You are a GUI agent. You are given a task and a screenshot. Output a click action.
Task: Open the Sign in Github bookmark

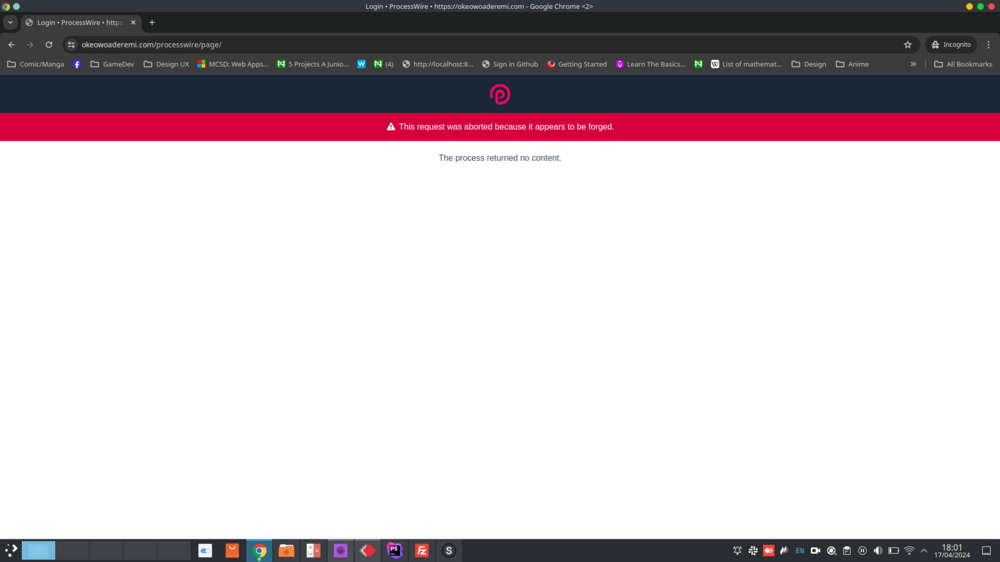[509, 64]
